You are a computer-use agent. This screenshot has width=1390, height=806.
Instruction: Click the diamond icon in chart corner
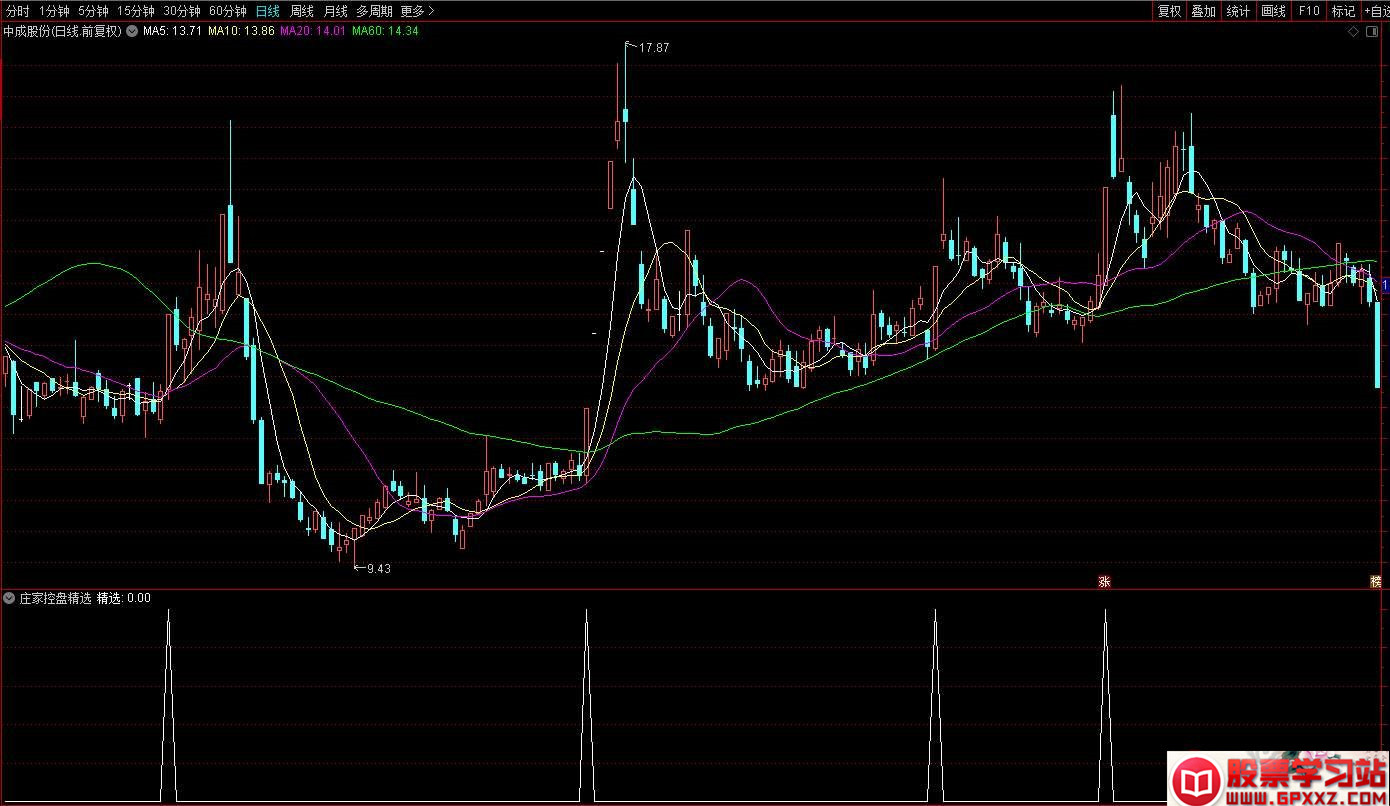(1354, 32)
